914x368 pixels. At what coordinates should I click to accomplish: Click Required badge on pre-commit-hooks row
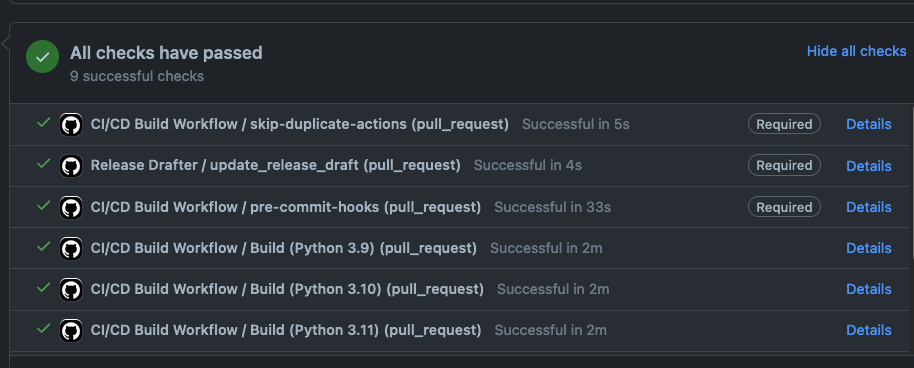[x=784, y=207]
